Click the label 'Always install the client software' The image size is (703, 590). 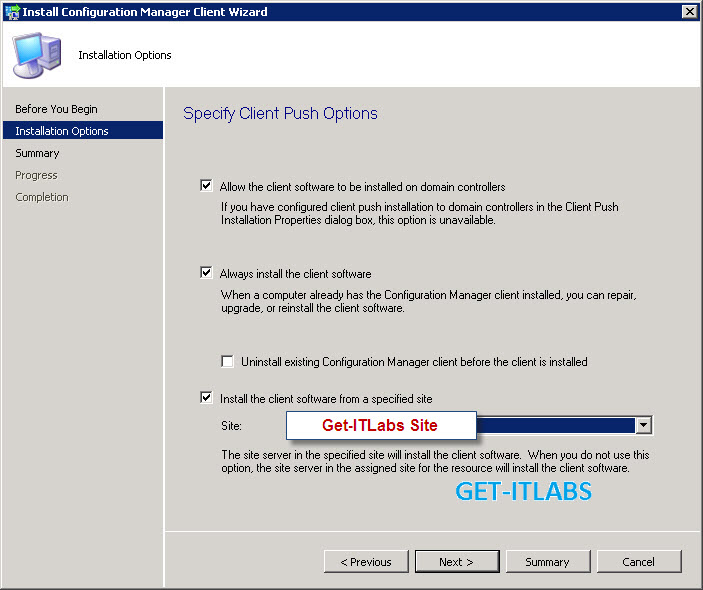[295, 273]
